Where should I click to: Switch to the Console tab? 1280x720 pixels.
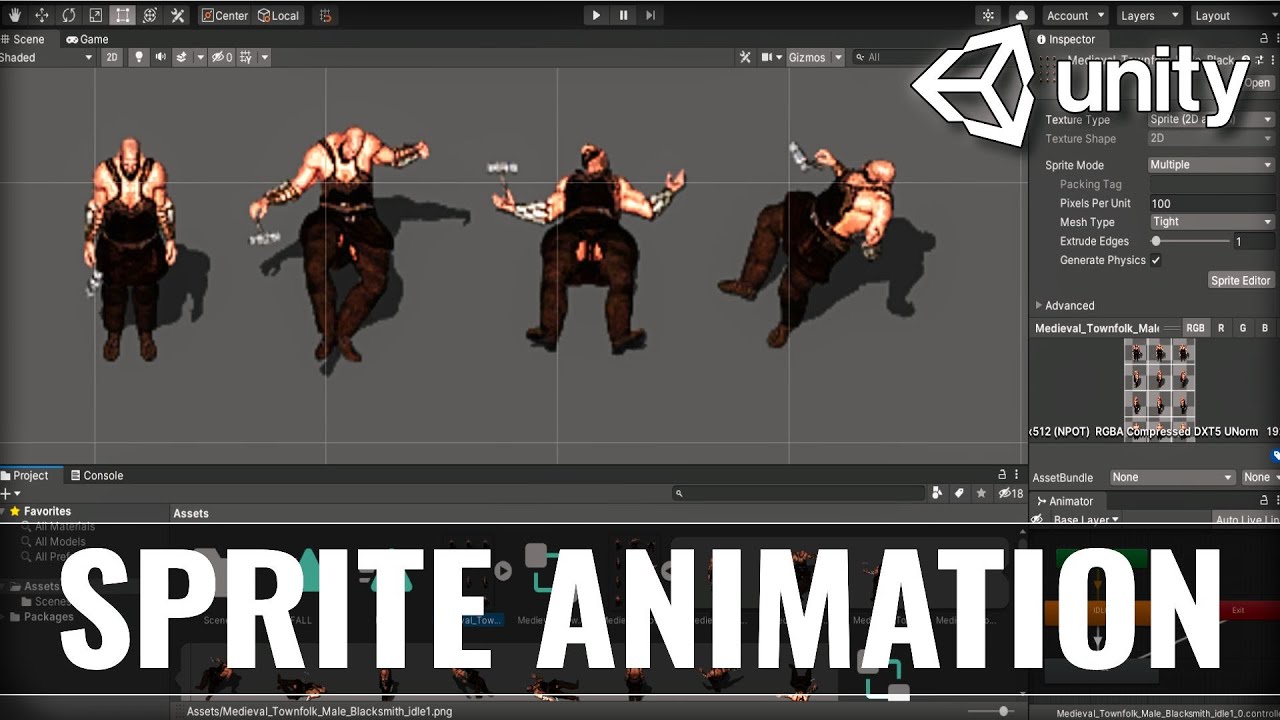click(x=97, y=475)
